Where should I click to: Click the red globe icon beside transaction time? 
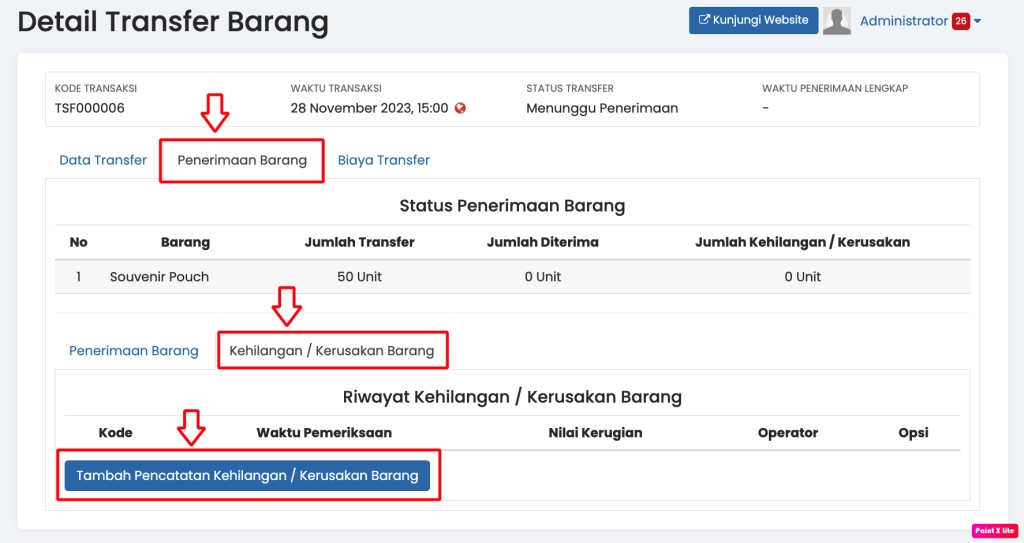(x=460, y=108)
